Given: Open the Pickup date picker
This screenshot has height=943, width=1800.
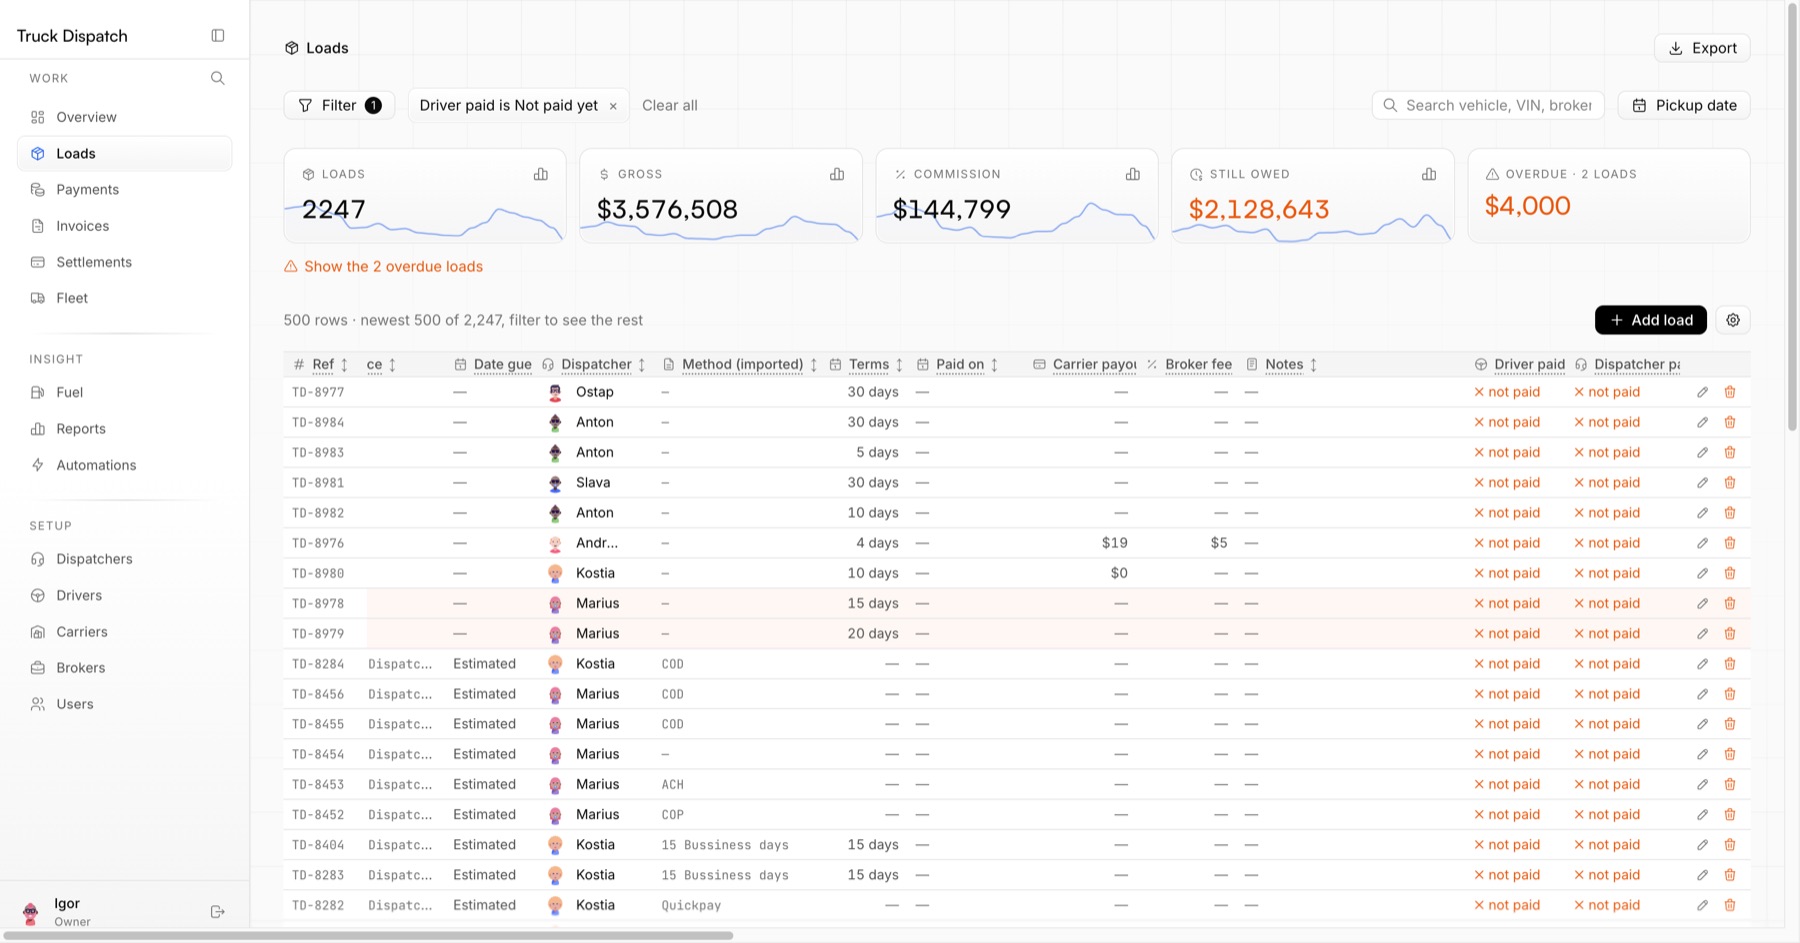Looking at the screenshot, I should tap(1684, 105).
